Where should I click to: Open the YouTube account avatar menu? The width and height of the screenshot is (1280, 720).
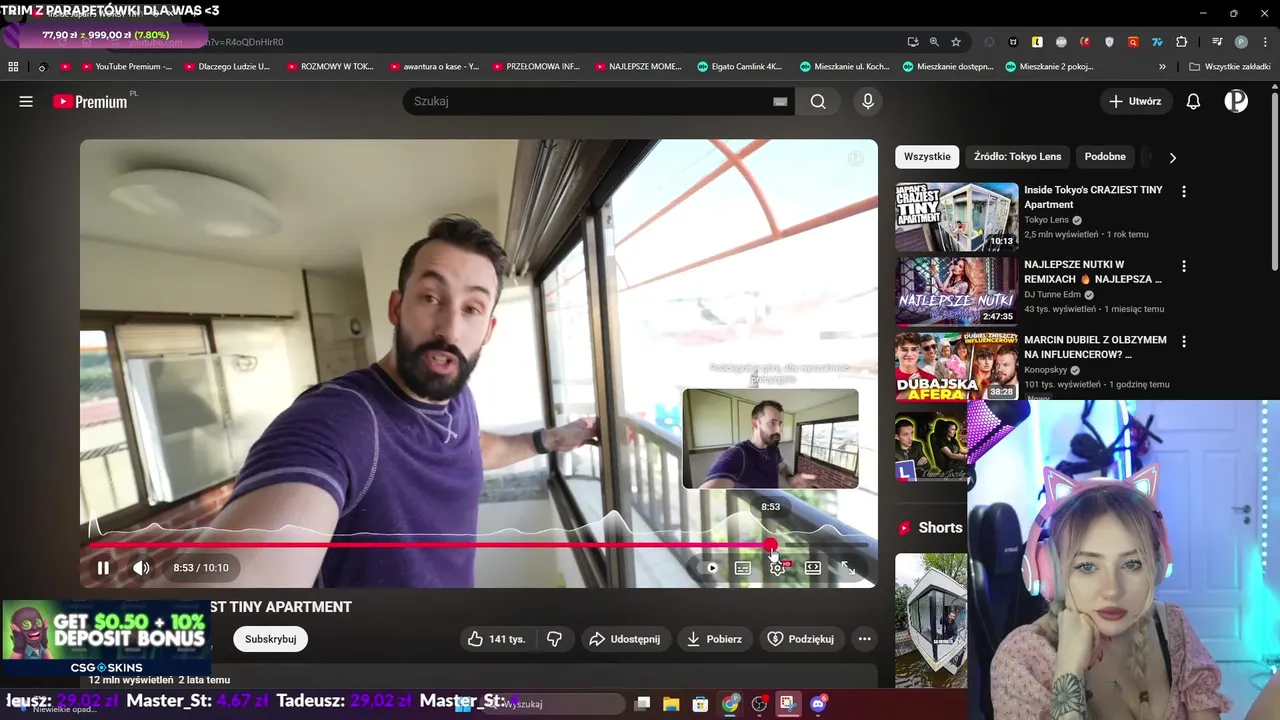click(x=1236, y=101)
